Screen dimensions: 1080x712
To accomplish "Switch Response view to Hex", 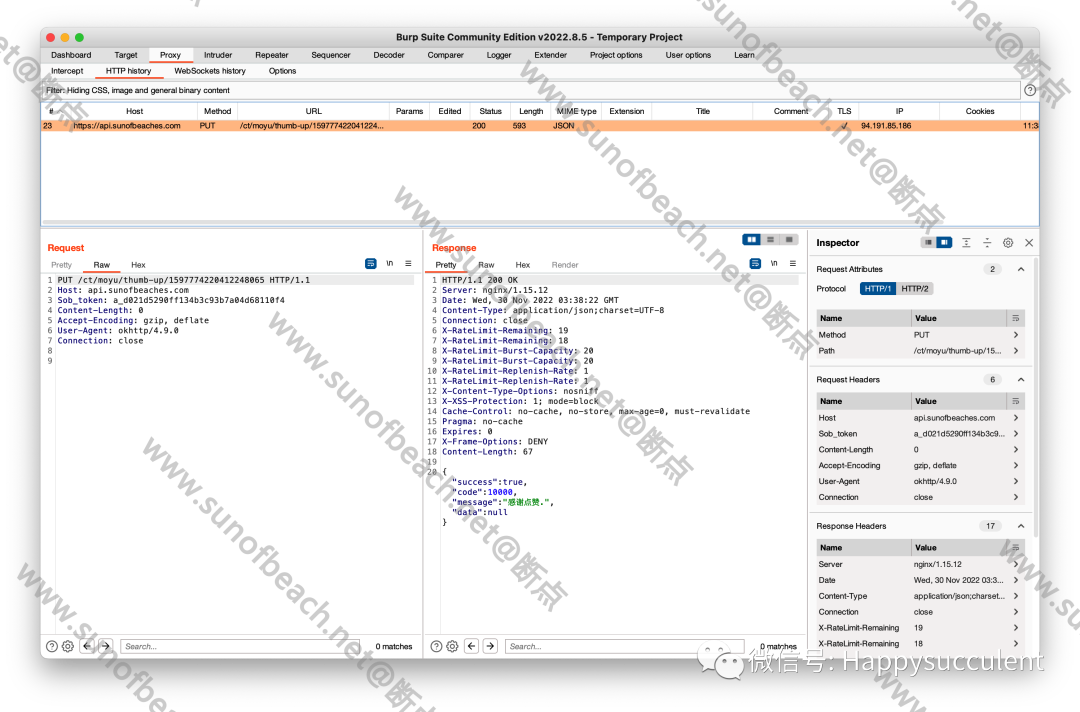I will coord(523,265).
